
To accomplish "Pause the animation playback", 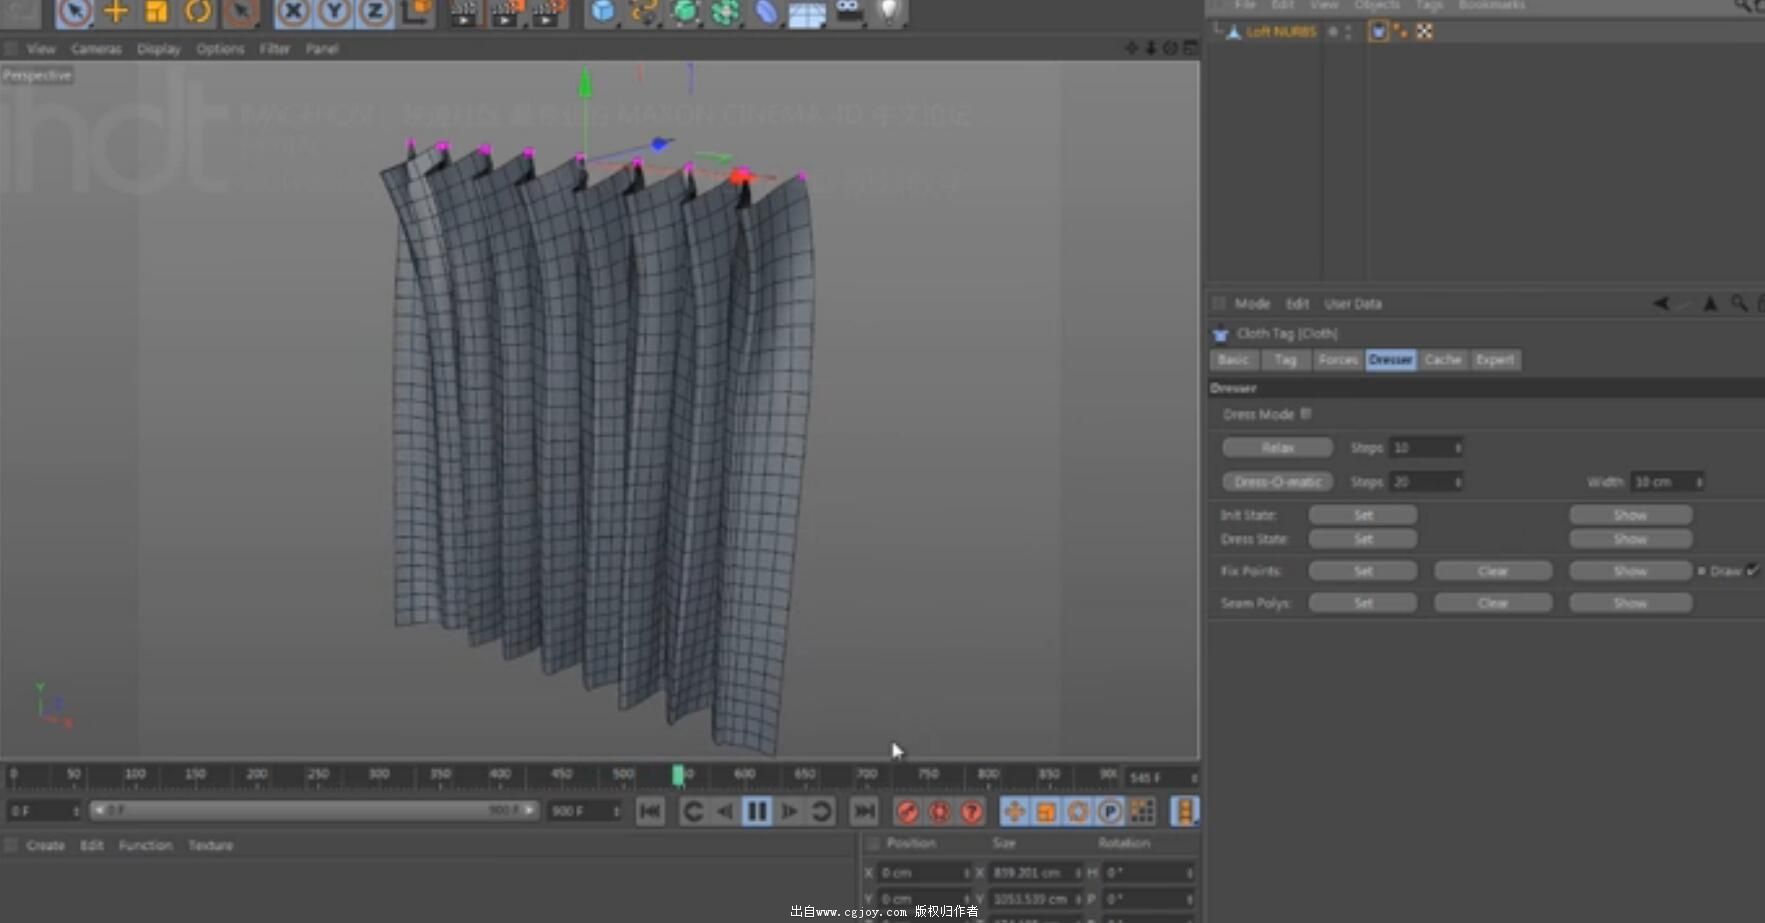I will (x=757, y=811).
